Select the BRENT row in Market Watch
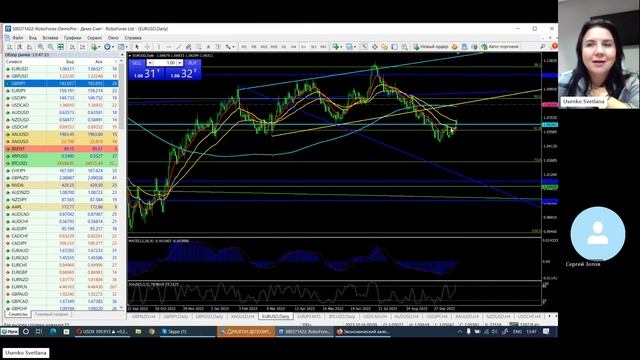Viewport: 640px width, 360px height. [x=61, y=149]
